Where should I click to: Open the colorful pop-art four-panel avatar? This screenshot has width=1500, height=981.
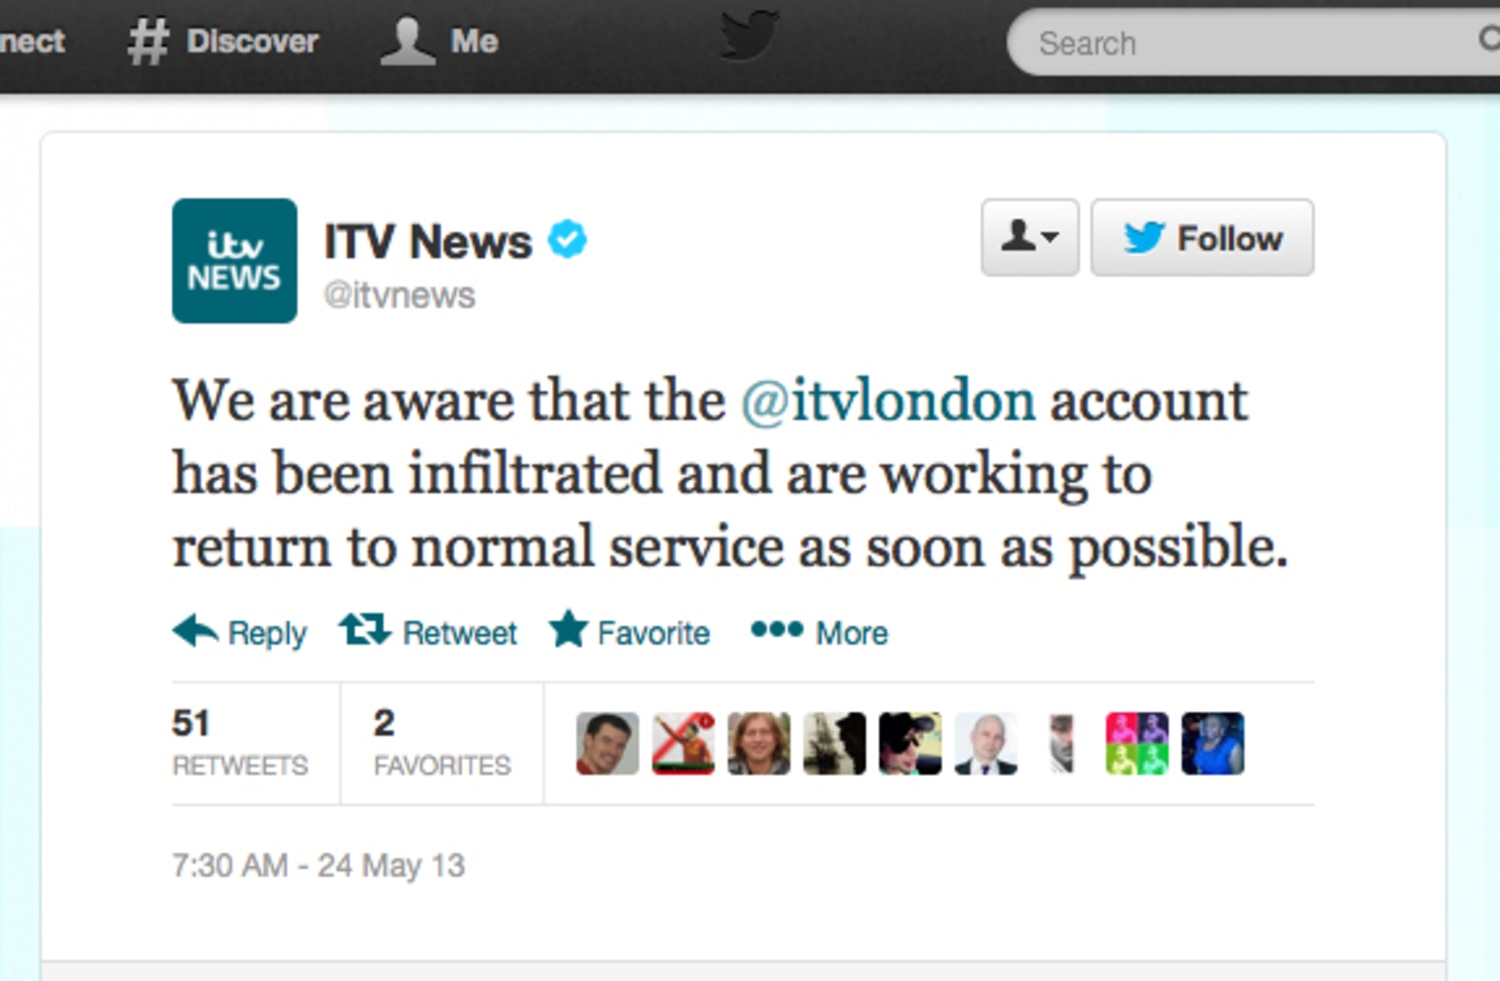(x=1137, y=743)
